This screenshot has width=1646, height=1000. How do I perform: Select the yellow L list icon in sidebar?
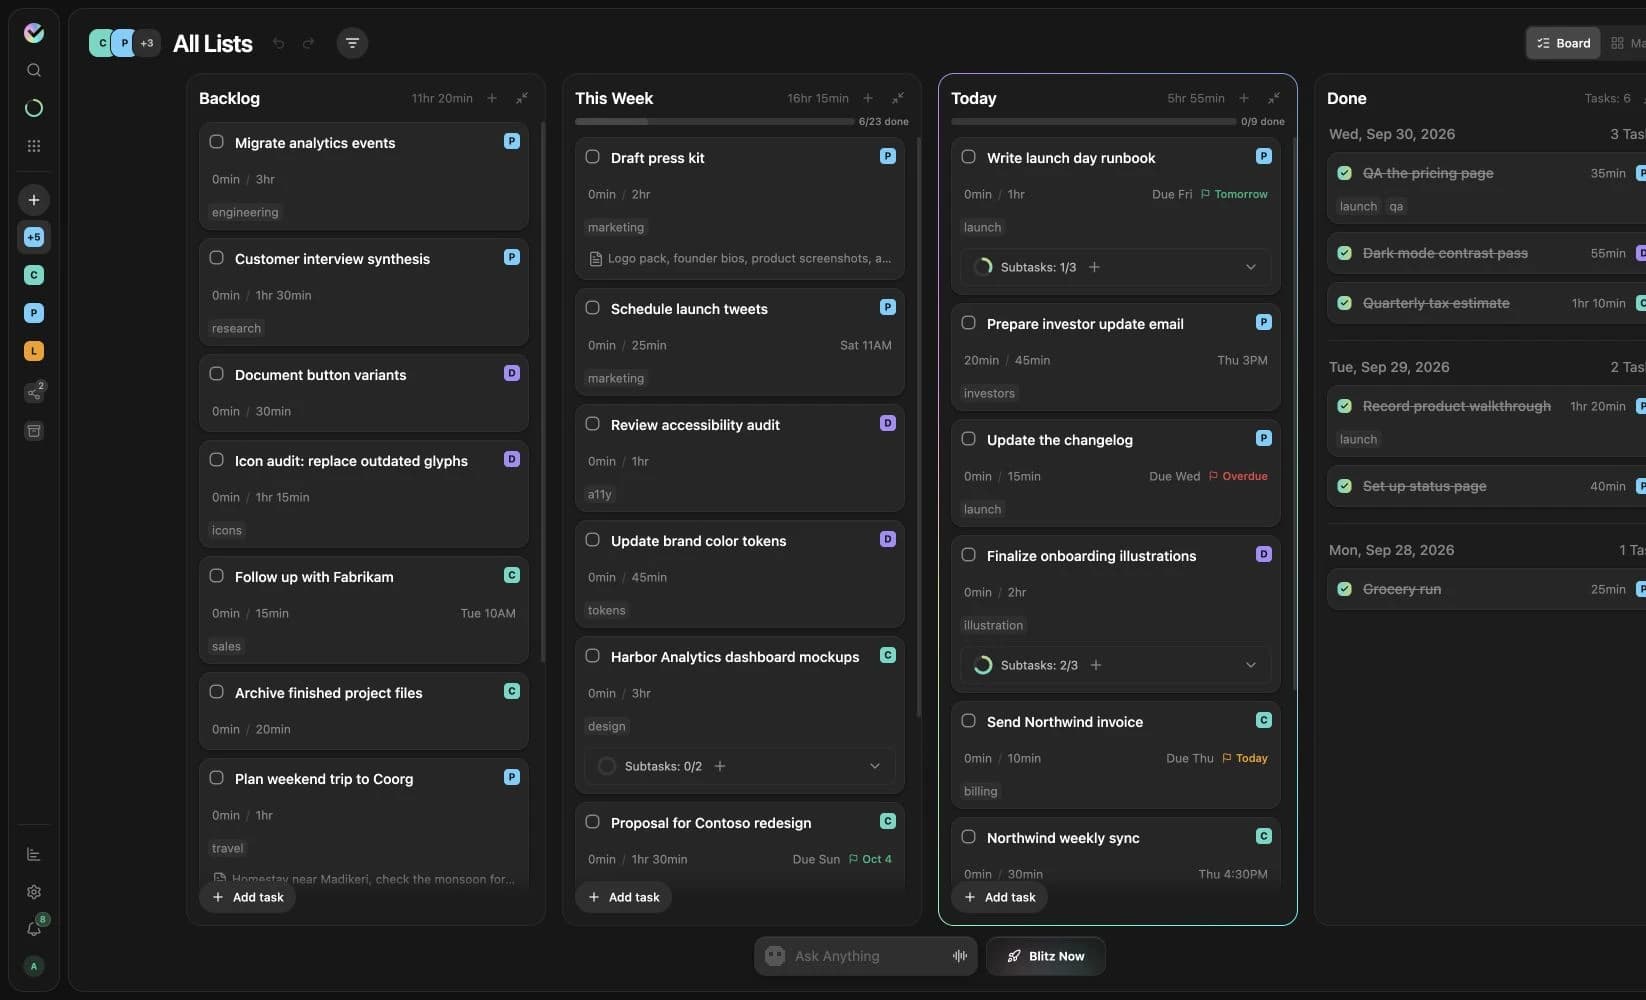(34, 351)
